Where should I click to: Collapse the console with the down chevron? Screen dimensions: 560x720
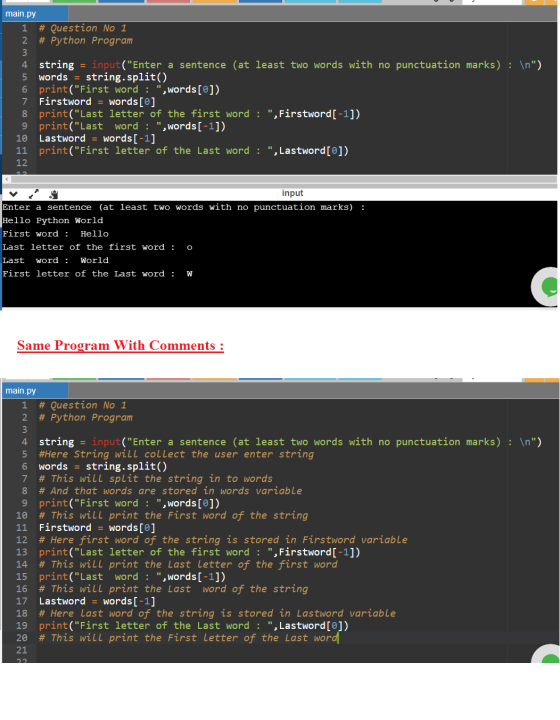(x=13, y=194)
